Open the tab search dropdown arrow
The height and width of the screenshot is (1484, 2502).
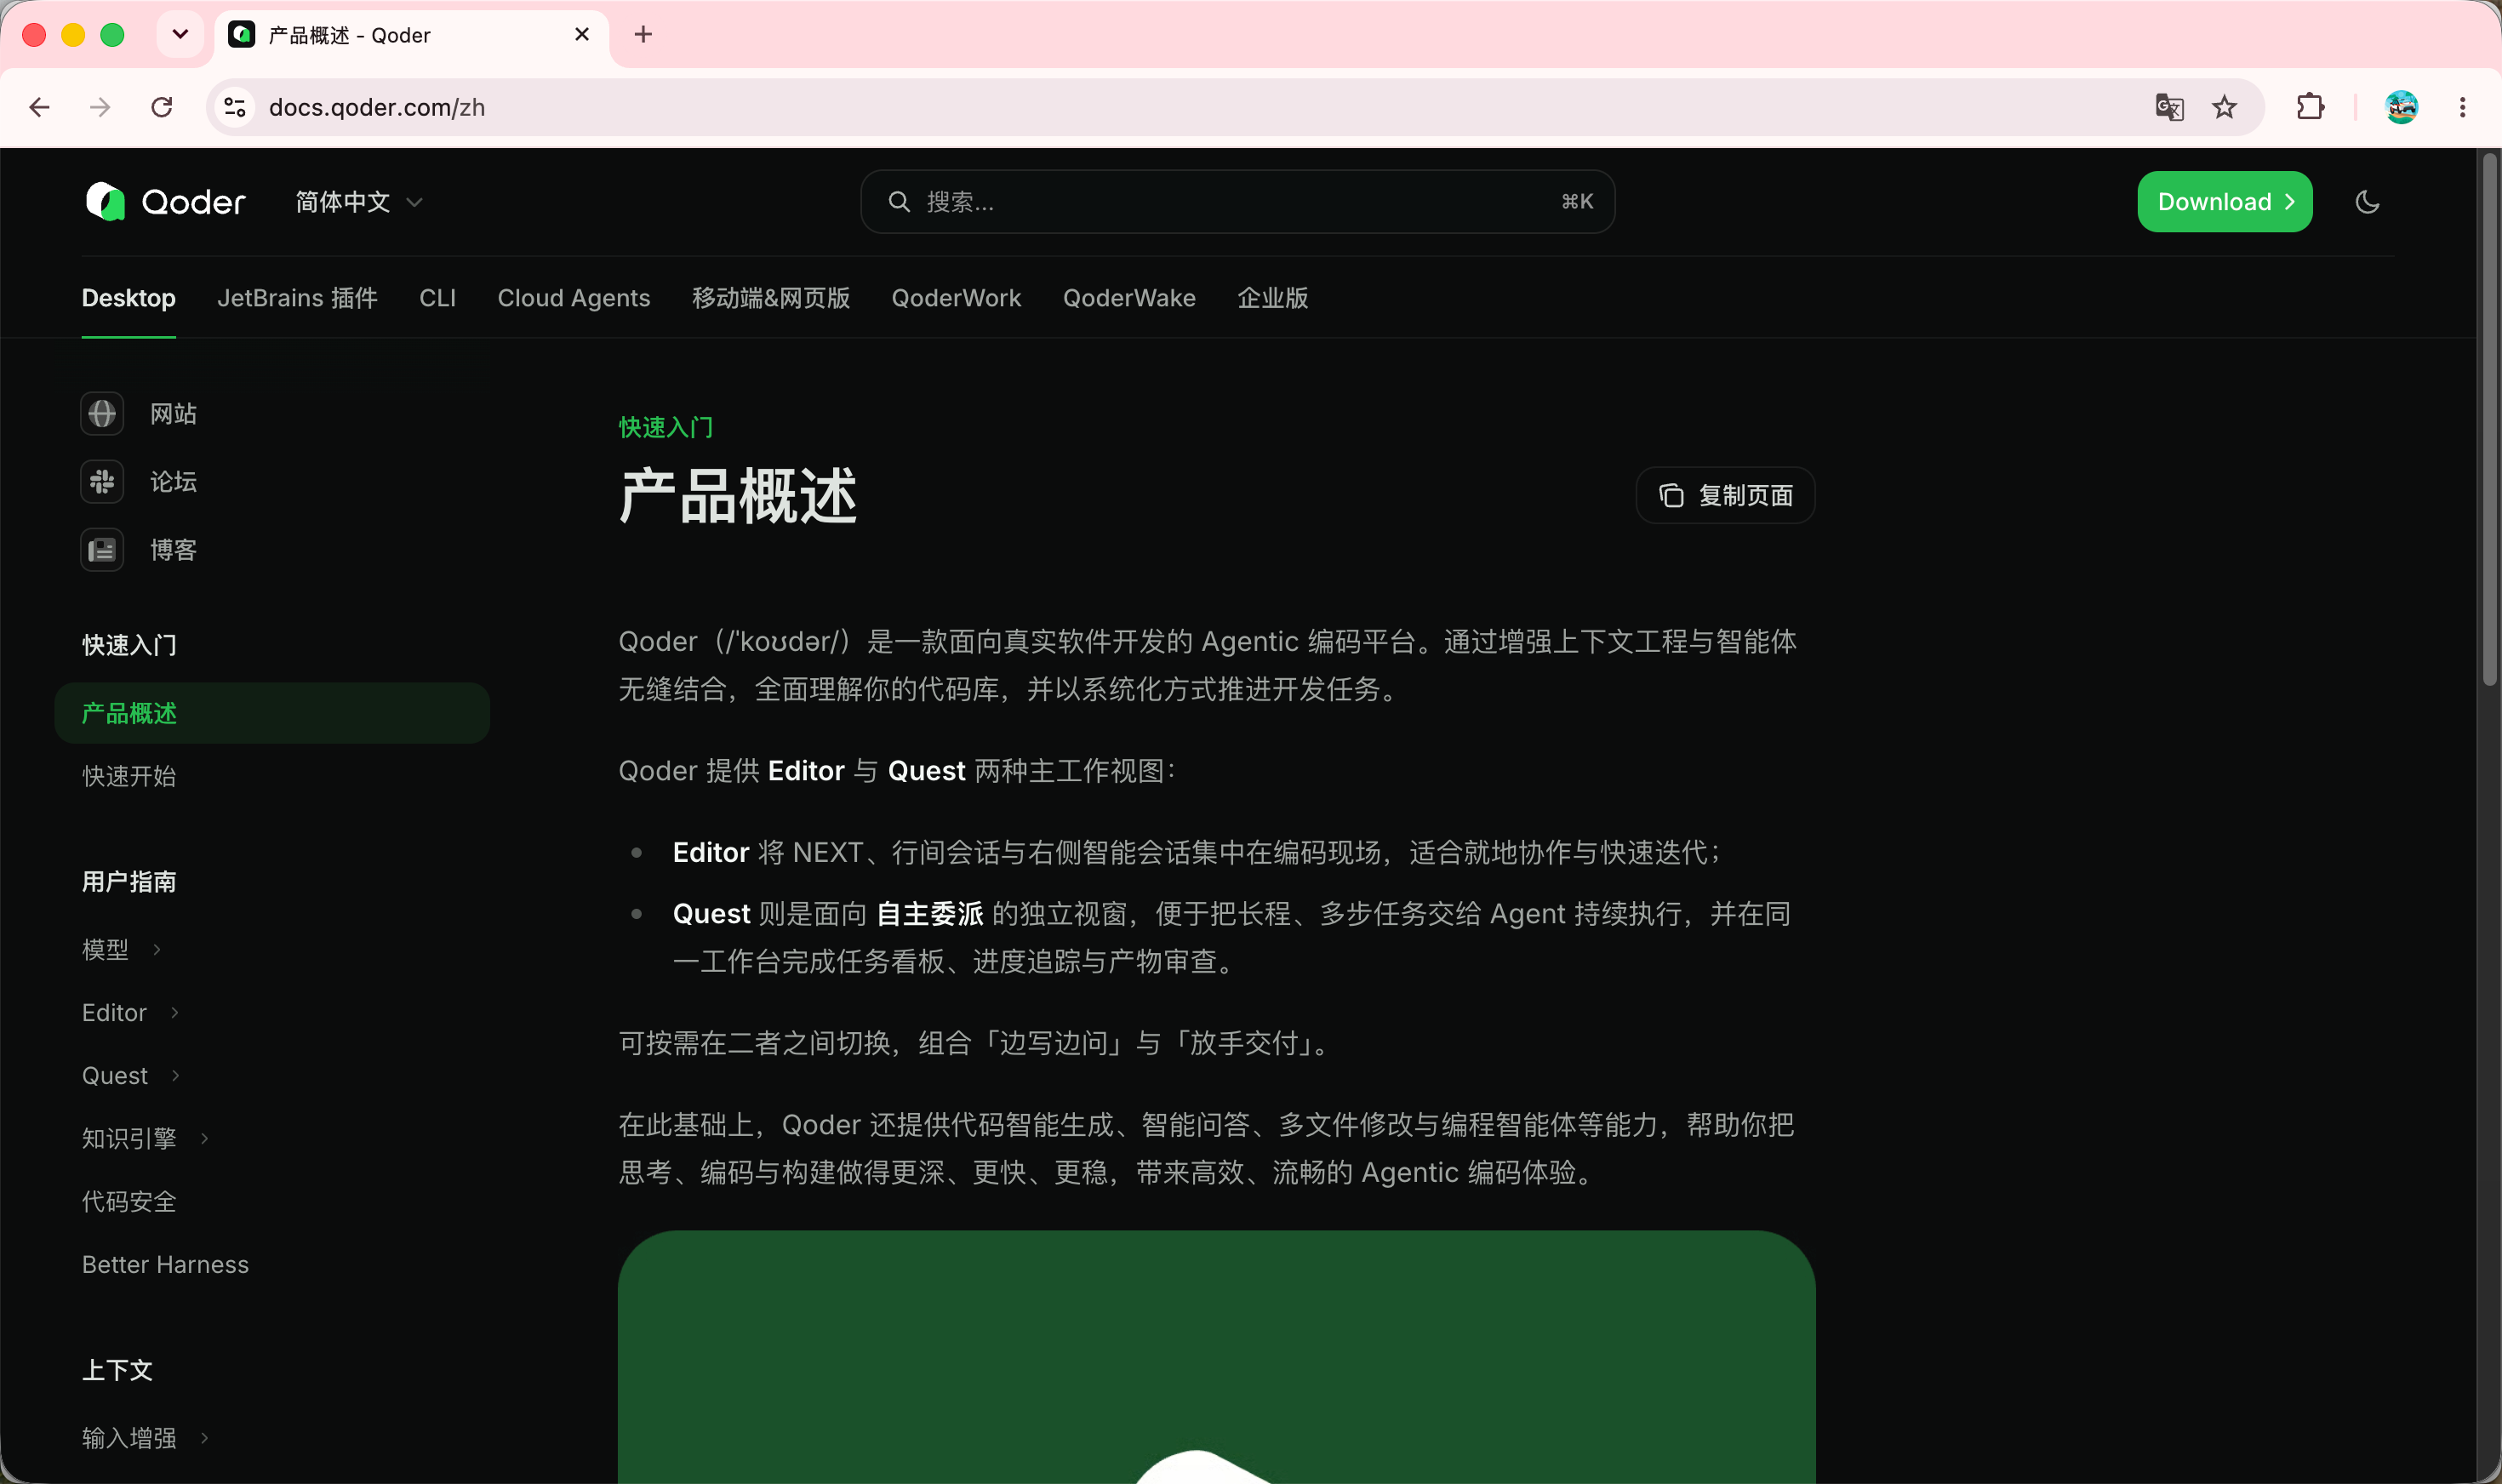click(x=180, y=35)
